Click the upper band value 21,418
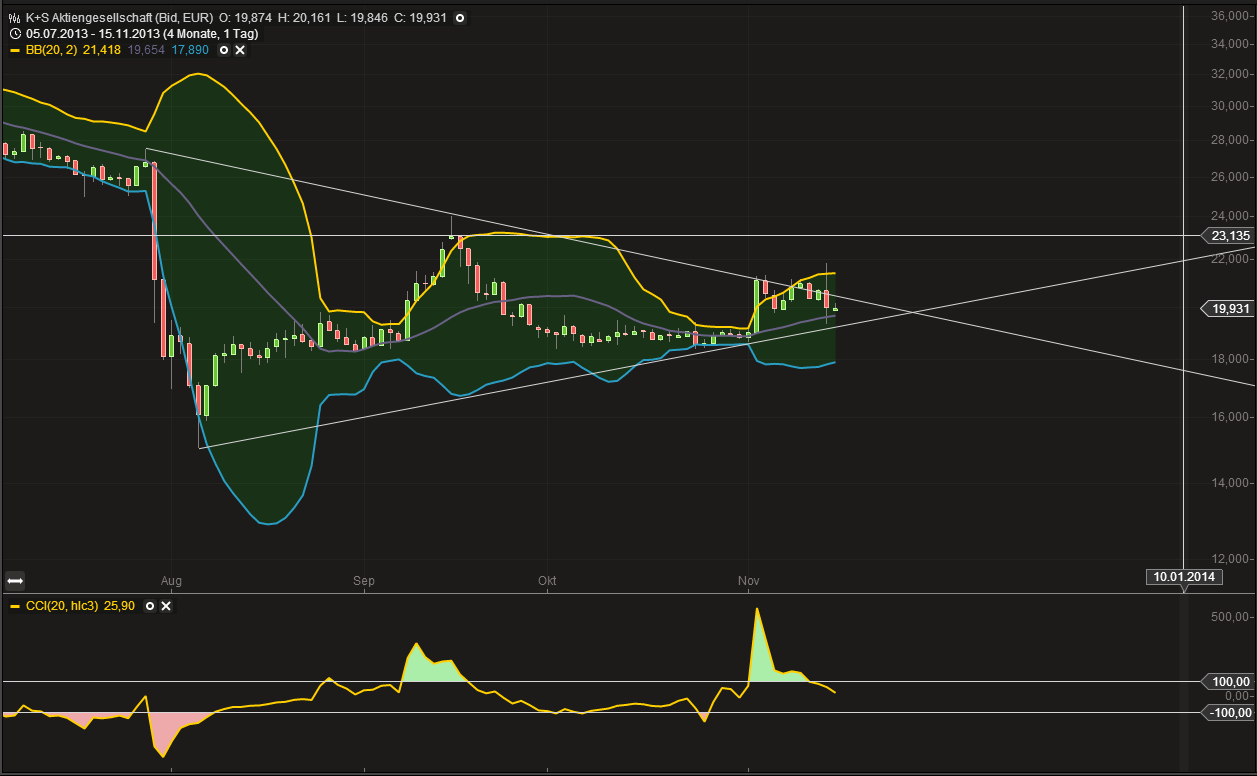The height and width of the screenshot is (776, 1257). pyautogui.click(x=103, y=49)
